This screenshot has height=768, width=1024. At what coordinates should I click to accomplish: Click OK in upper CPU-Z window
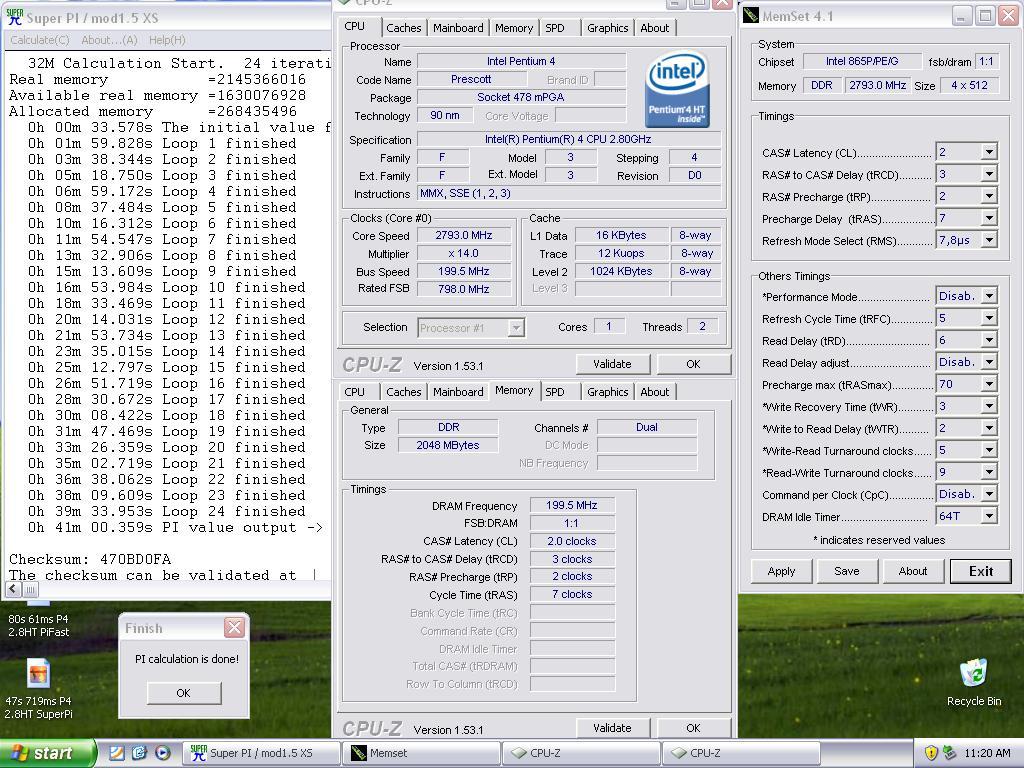[x=694, y=364]
